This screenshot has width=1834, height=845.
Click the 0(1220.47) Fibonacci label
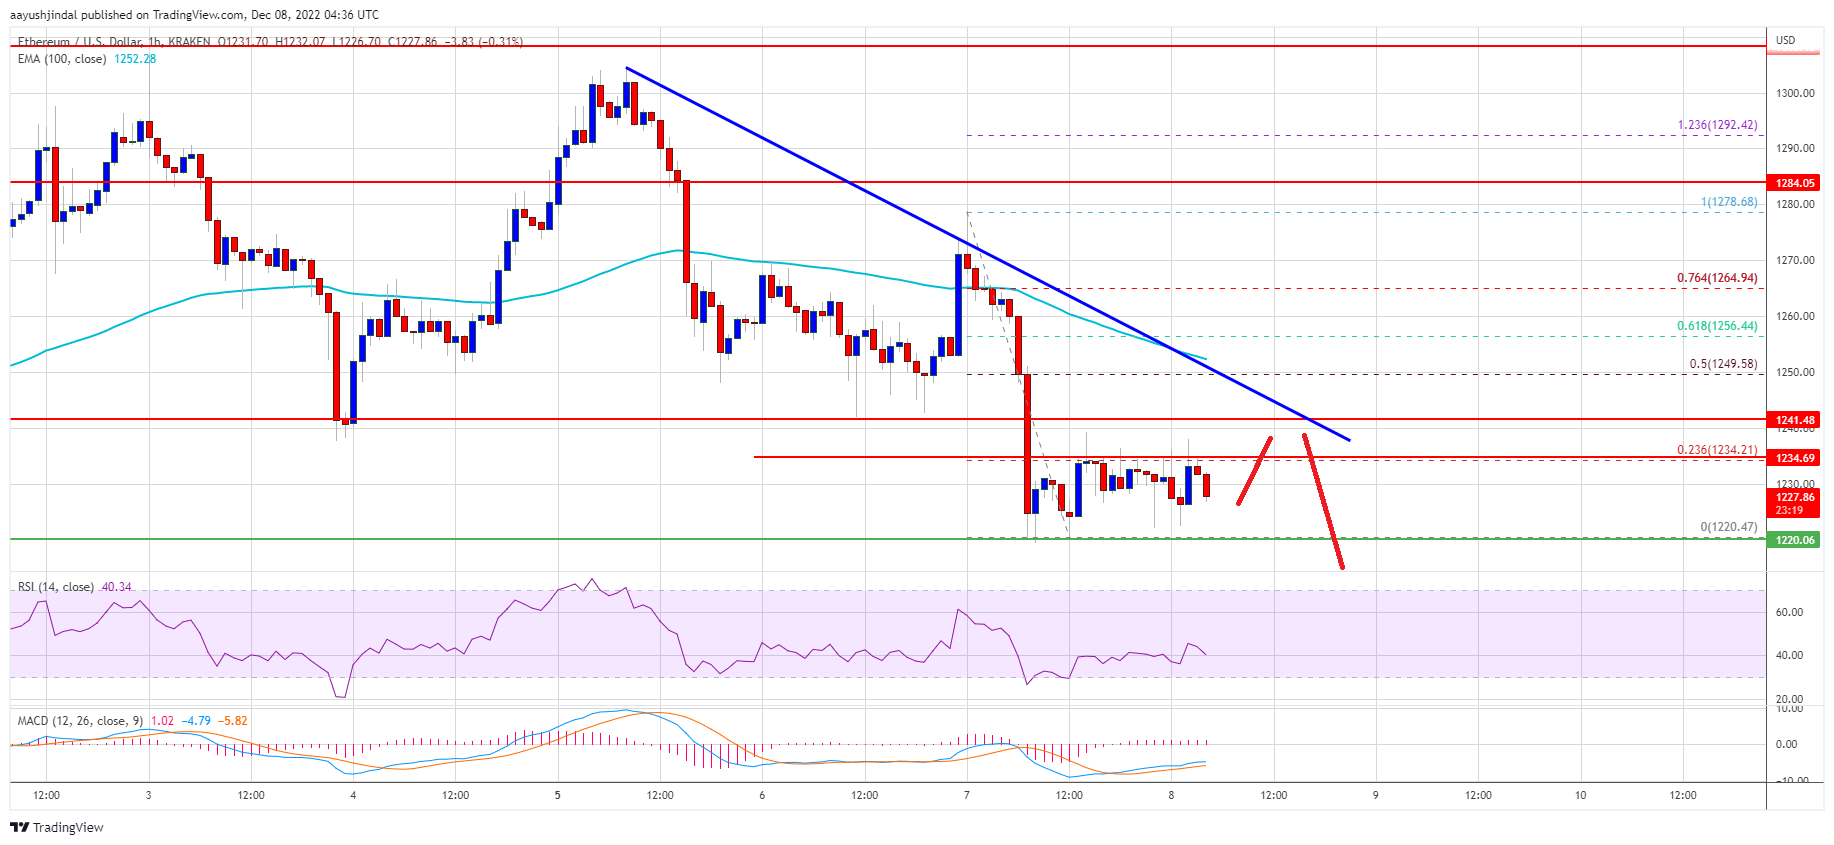[1729, 527]
